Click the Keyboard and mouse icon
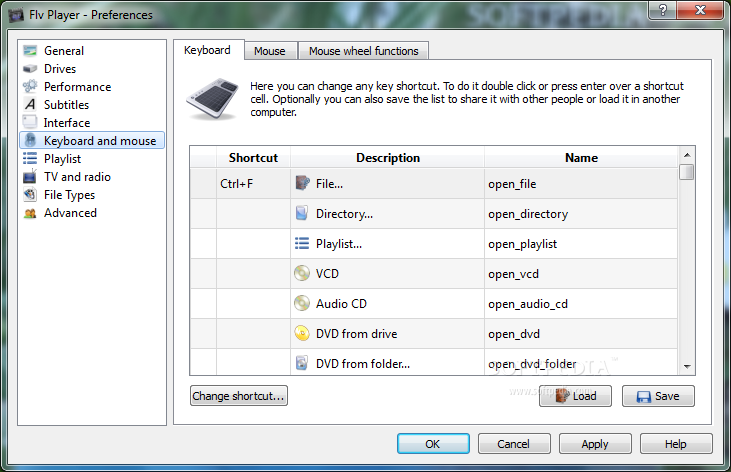The width and height of the screenshot is (731, 472). (31, 140)
